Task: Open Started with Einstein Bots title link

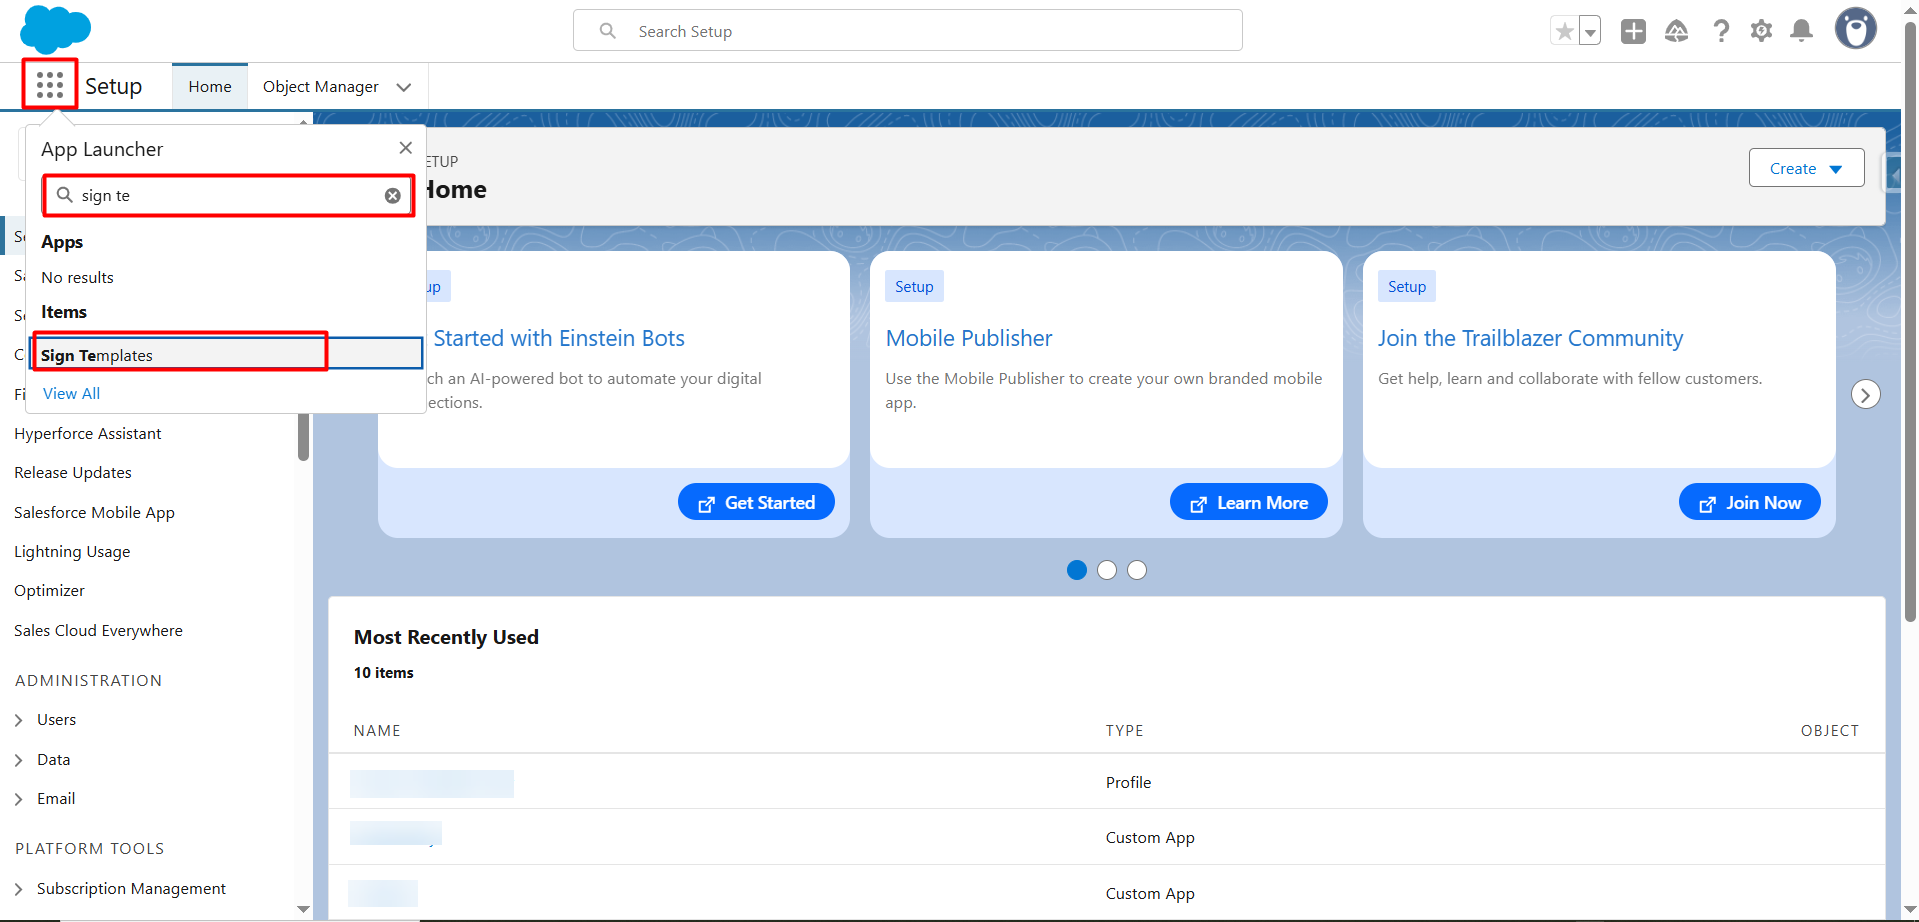Action: 559,339
